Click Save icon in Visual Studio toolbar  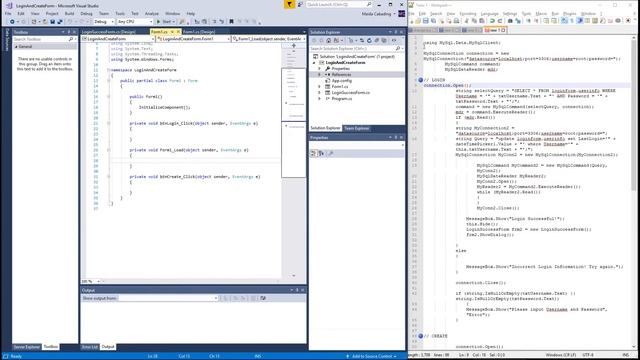point(52,22)
